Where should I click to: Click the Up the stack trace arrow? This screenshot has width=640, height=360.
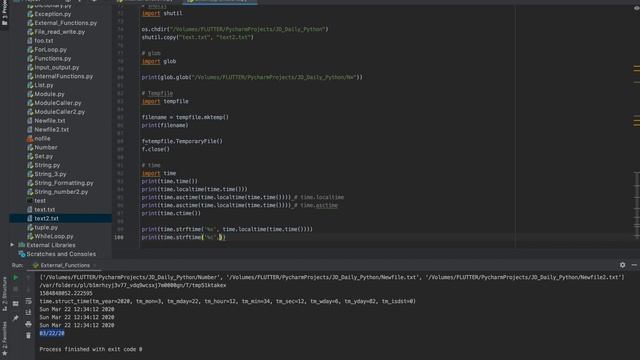tap(28, 278)
